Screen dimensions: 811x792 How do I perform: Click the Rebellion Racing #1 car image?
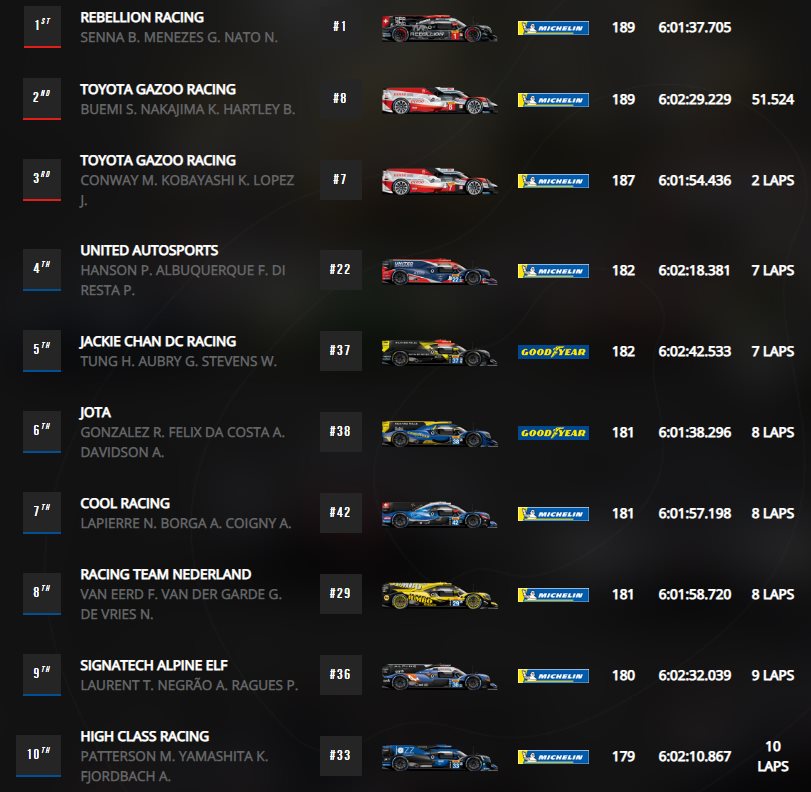439,28
